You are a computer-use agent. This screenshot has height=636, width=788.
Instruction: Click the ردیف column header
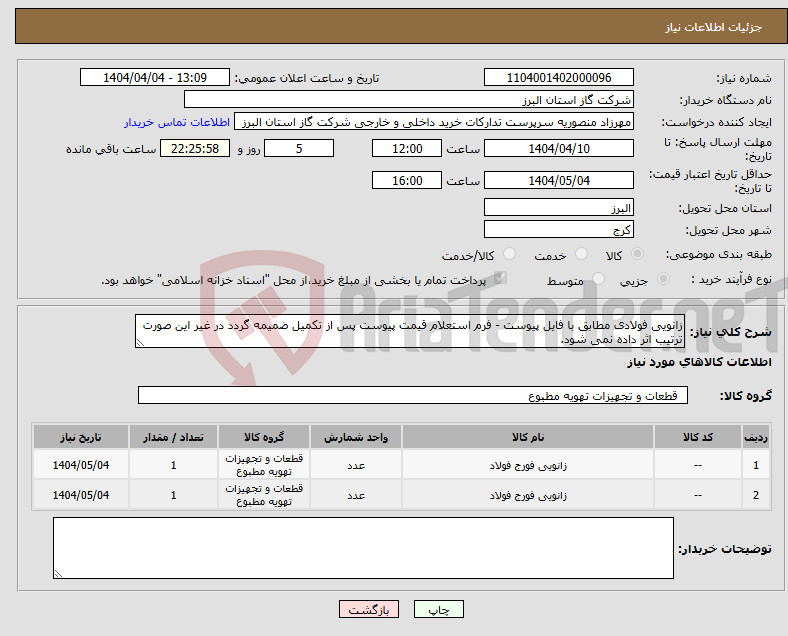[756, 437]
